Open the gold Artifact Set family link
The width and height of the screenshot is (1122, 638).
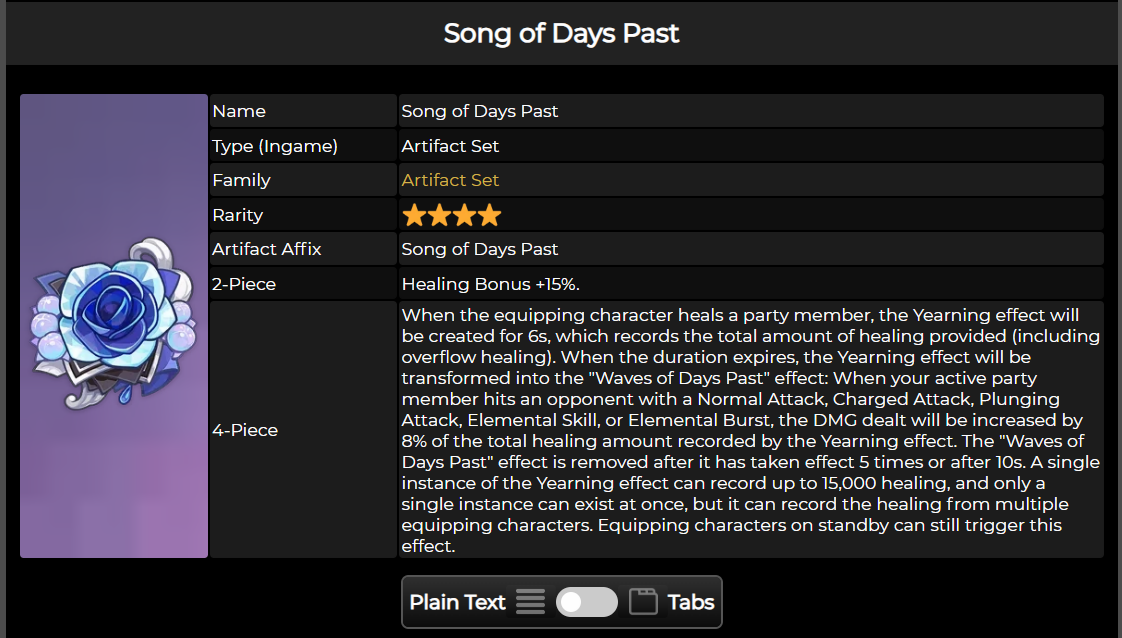coord(450,180)
